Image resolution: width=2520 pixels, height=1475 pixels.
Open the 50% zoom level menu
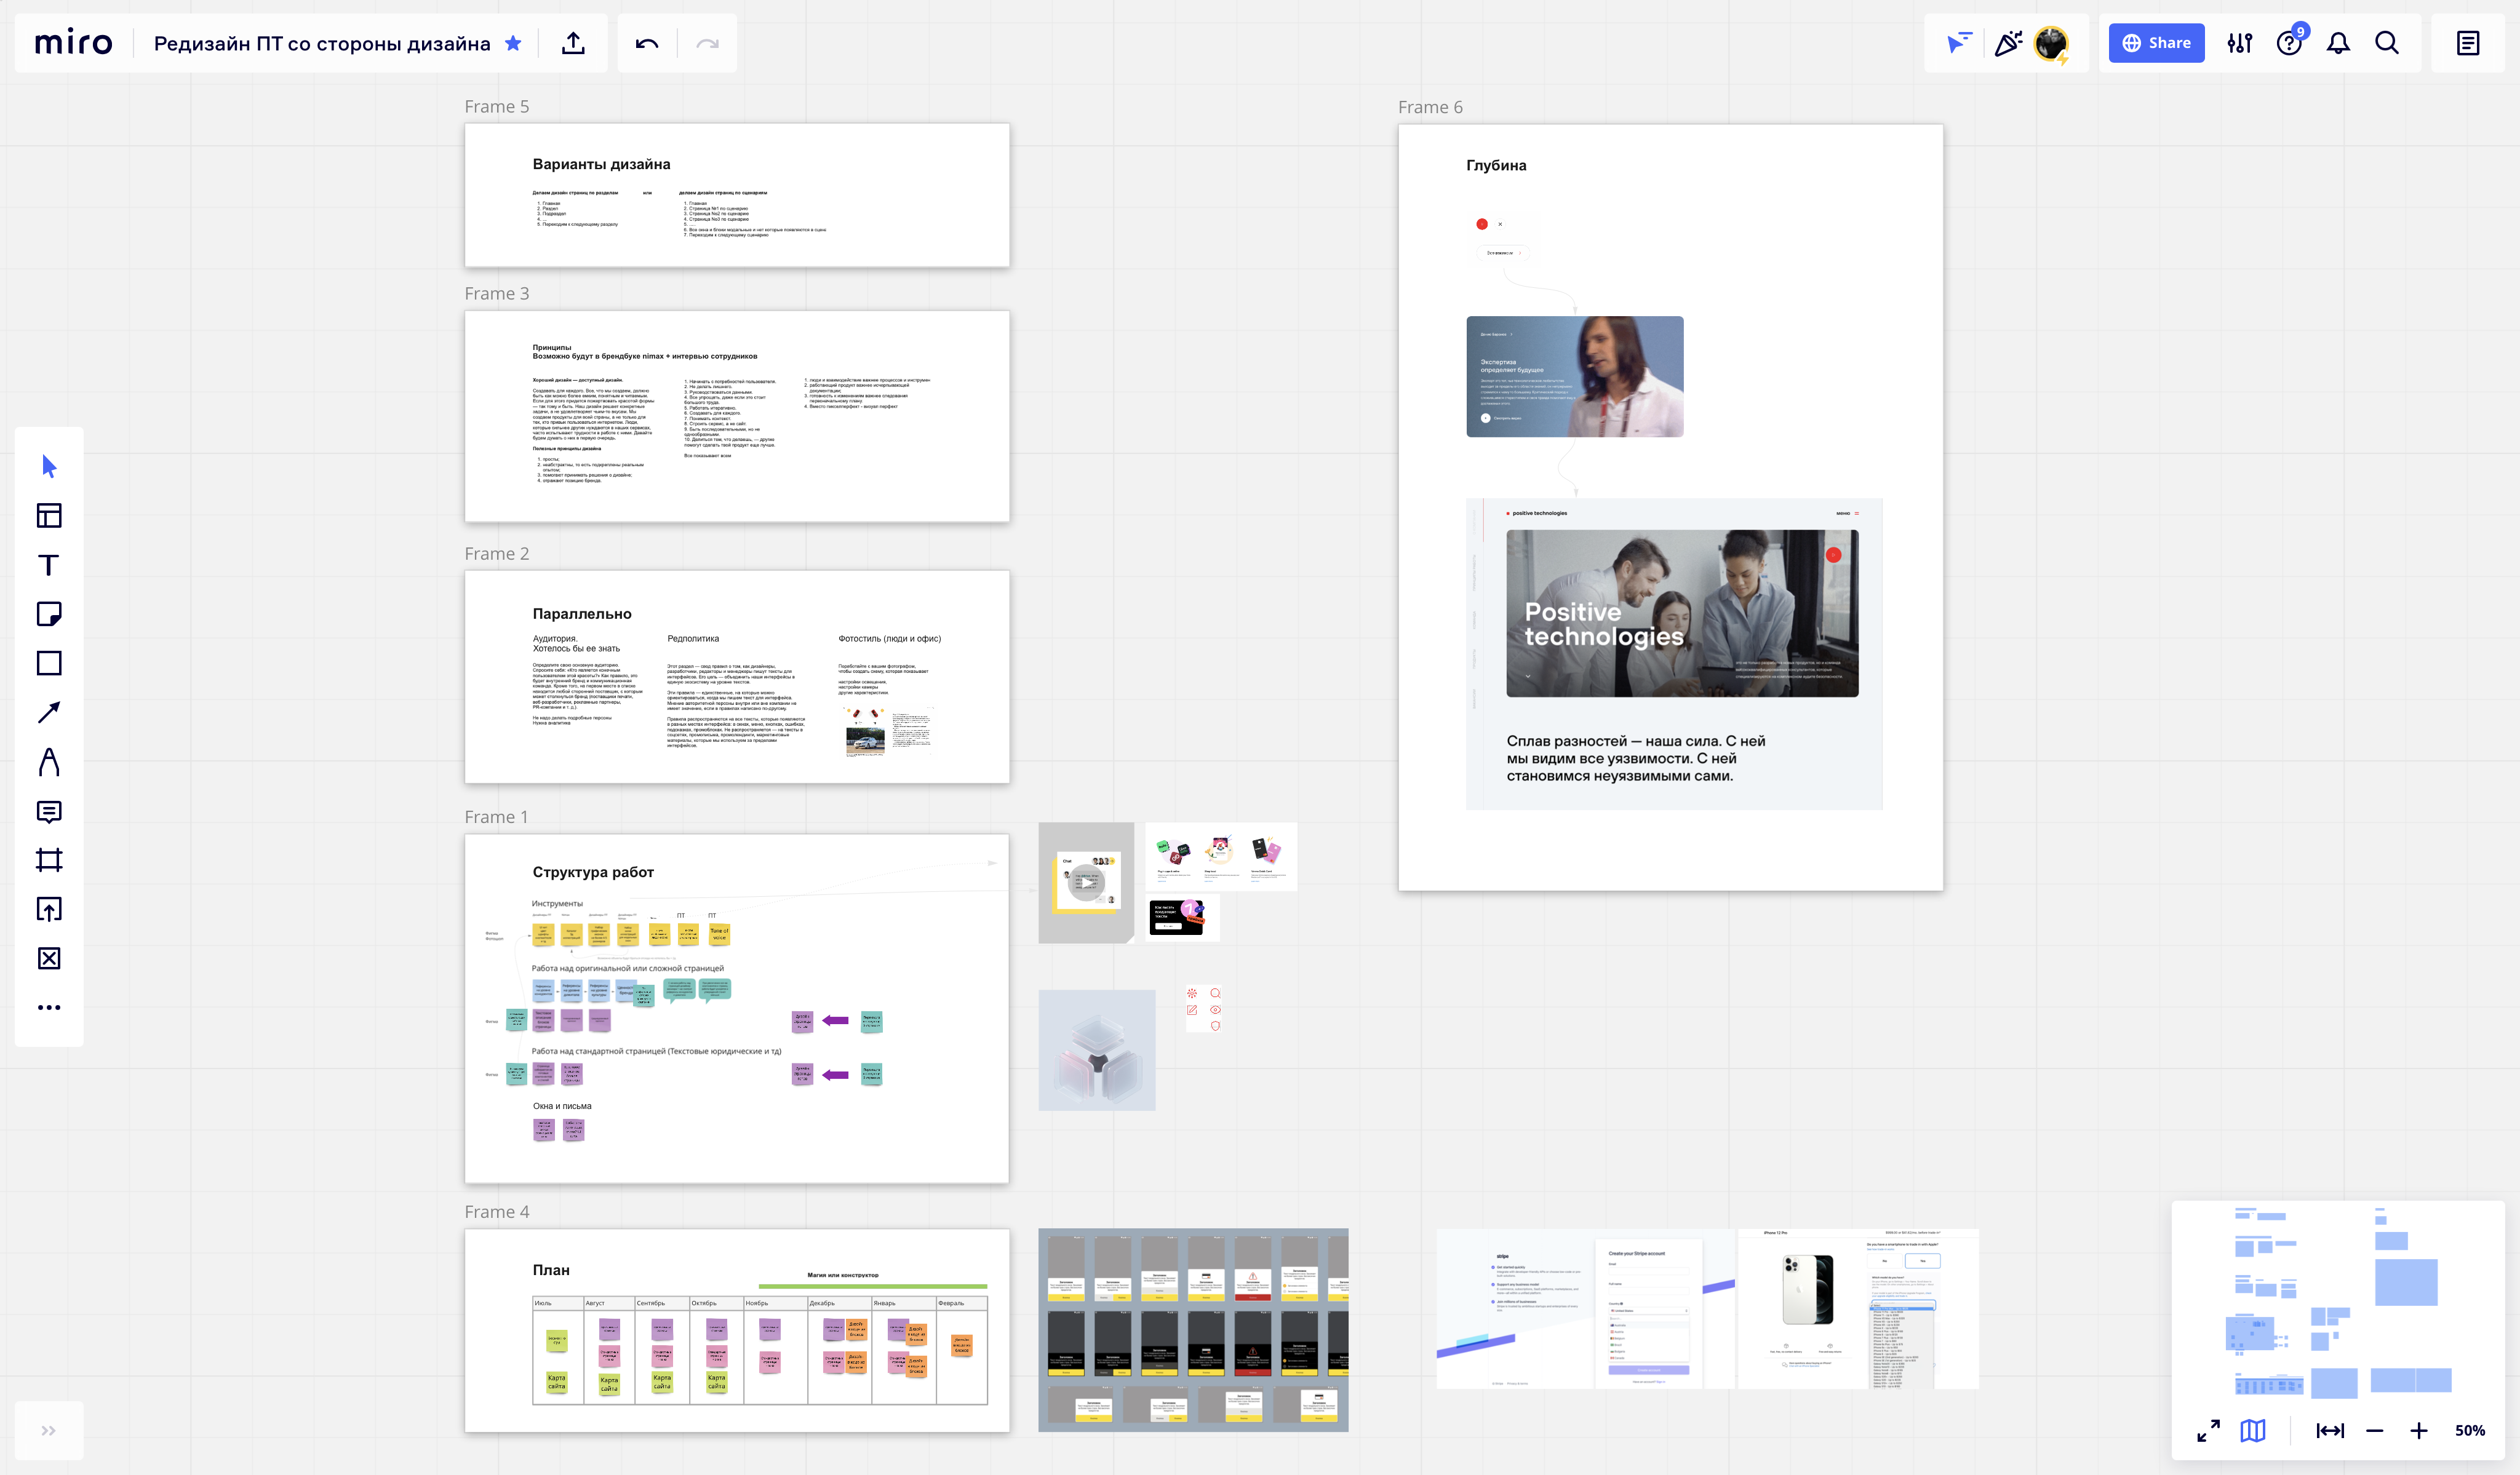coord(2469,1430)
